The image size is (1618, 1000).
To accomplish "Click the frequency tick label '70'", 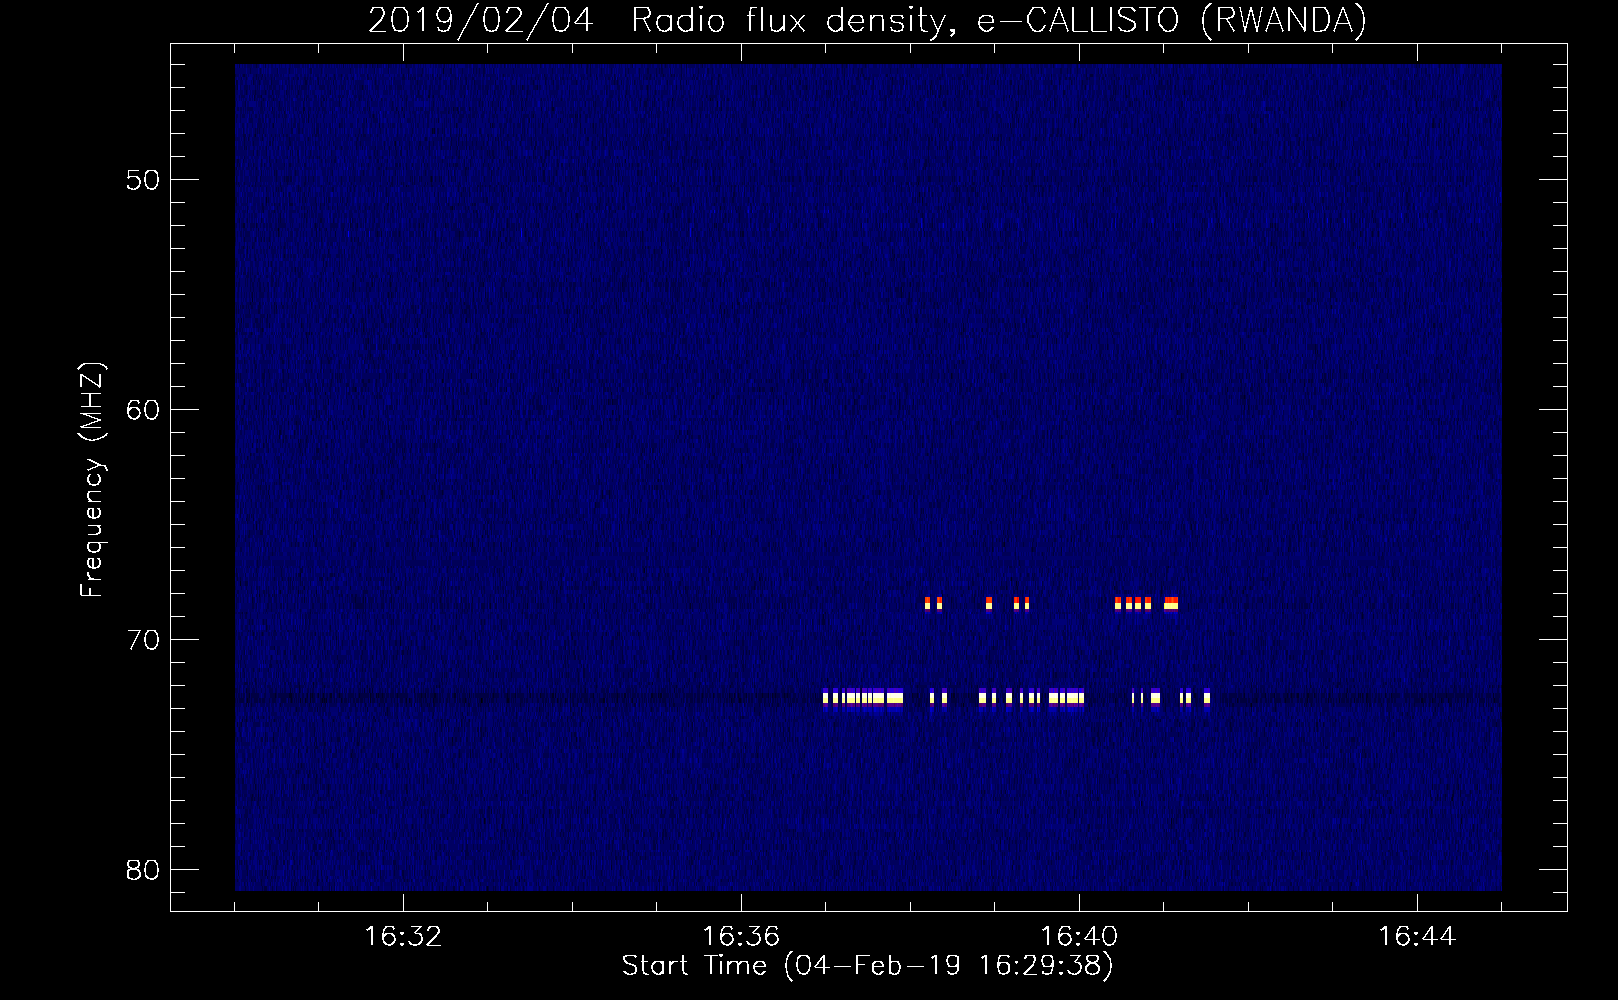I will point(143,640).
